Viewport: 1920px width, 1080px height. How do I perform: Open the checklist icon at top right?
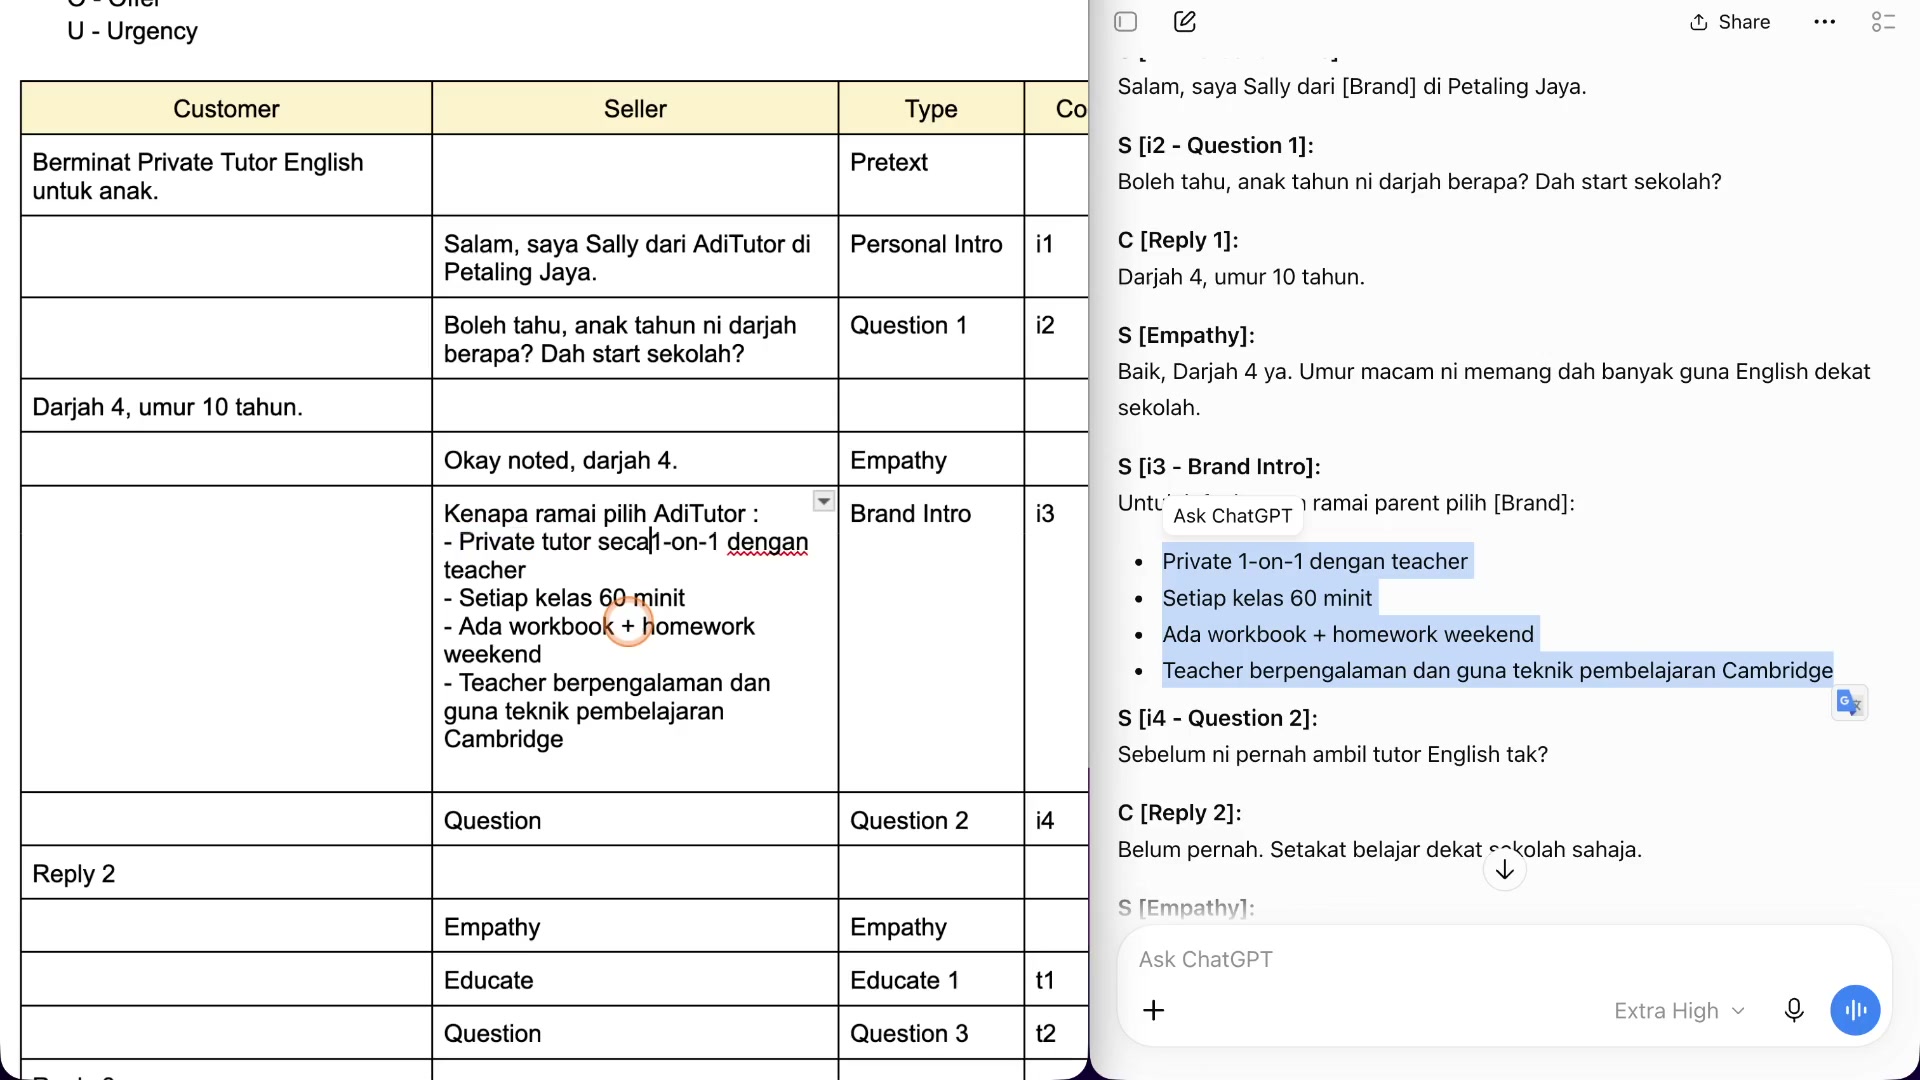[x=1883, y=22]
